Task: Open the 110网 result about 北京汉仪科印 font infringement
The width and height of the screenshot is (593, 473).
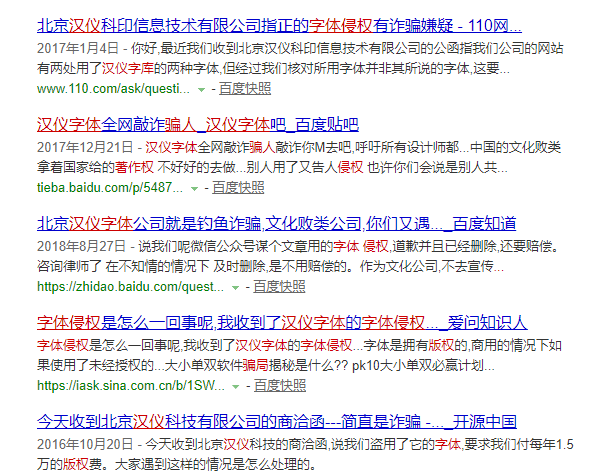Action: (279, 25)
